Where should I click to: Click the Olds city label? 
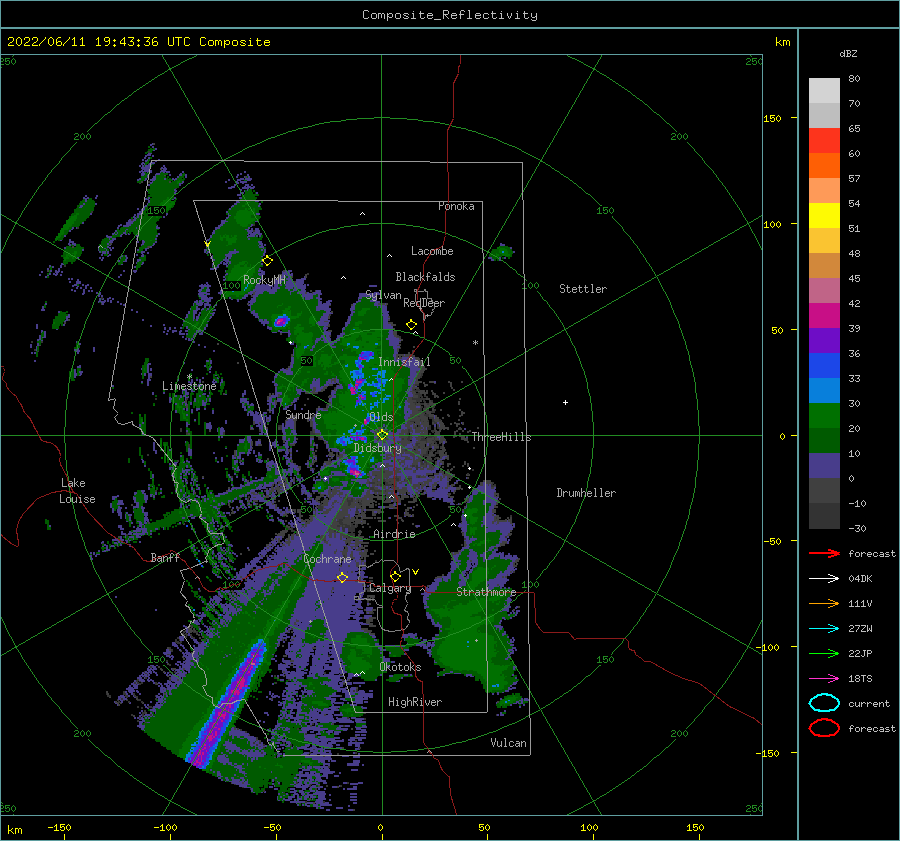point(381,417)
